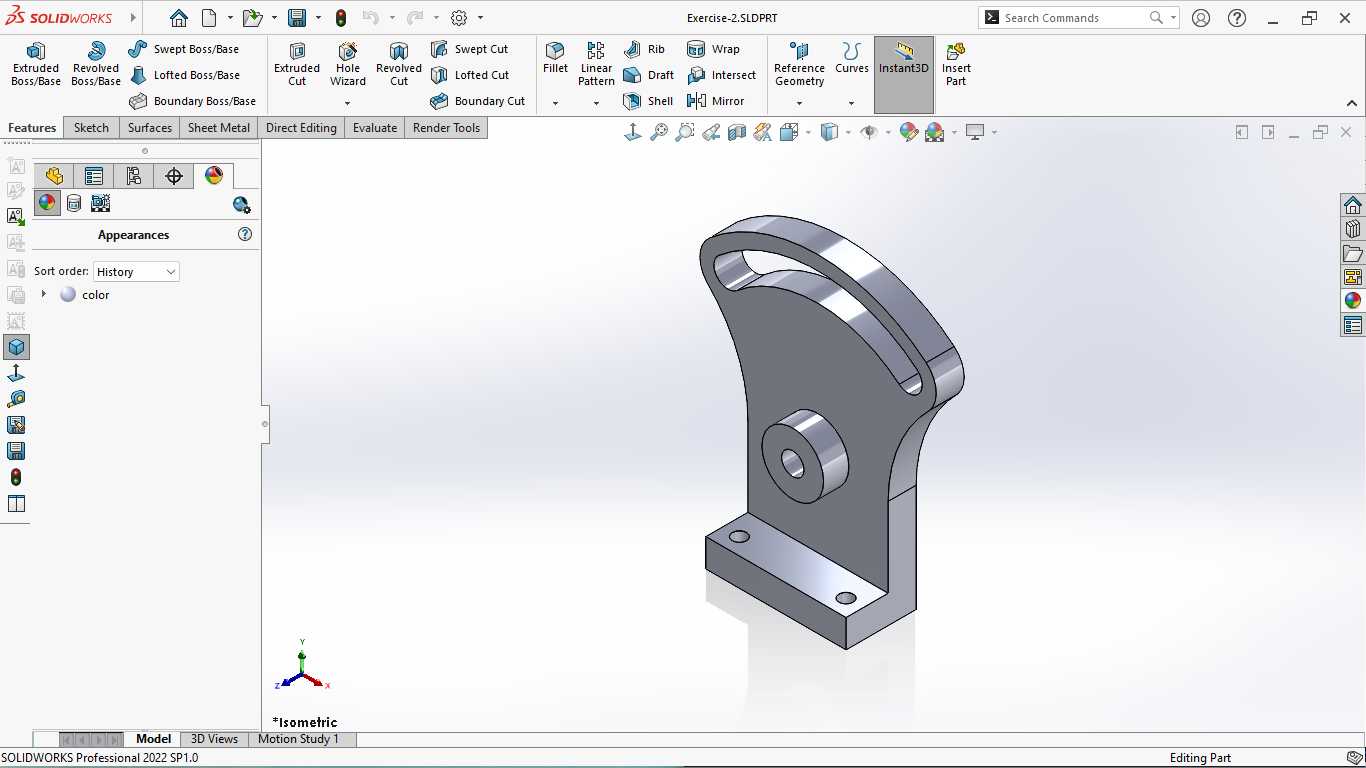Image resolution: width=1366 pixels, height=768 pixels.
Task: Apply the Fillet tool
Action: tap(555, 58)
